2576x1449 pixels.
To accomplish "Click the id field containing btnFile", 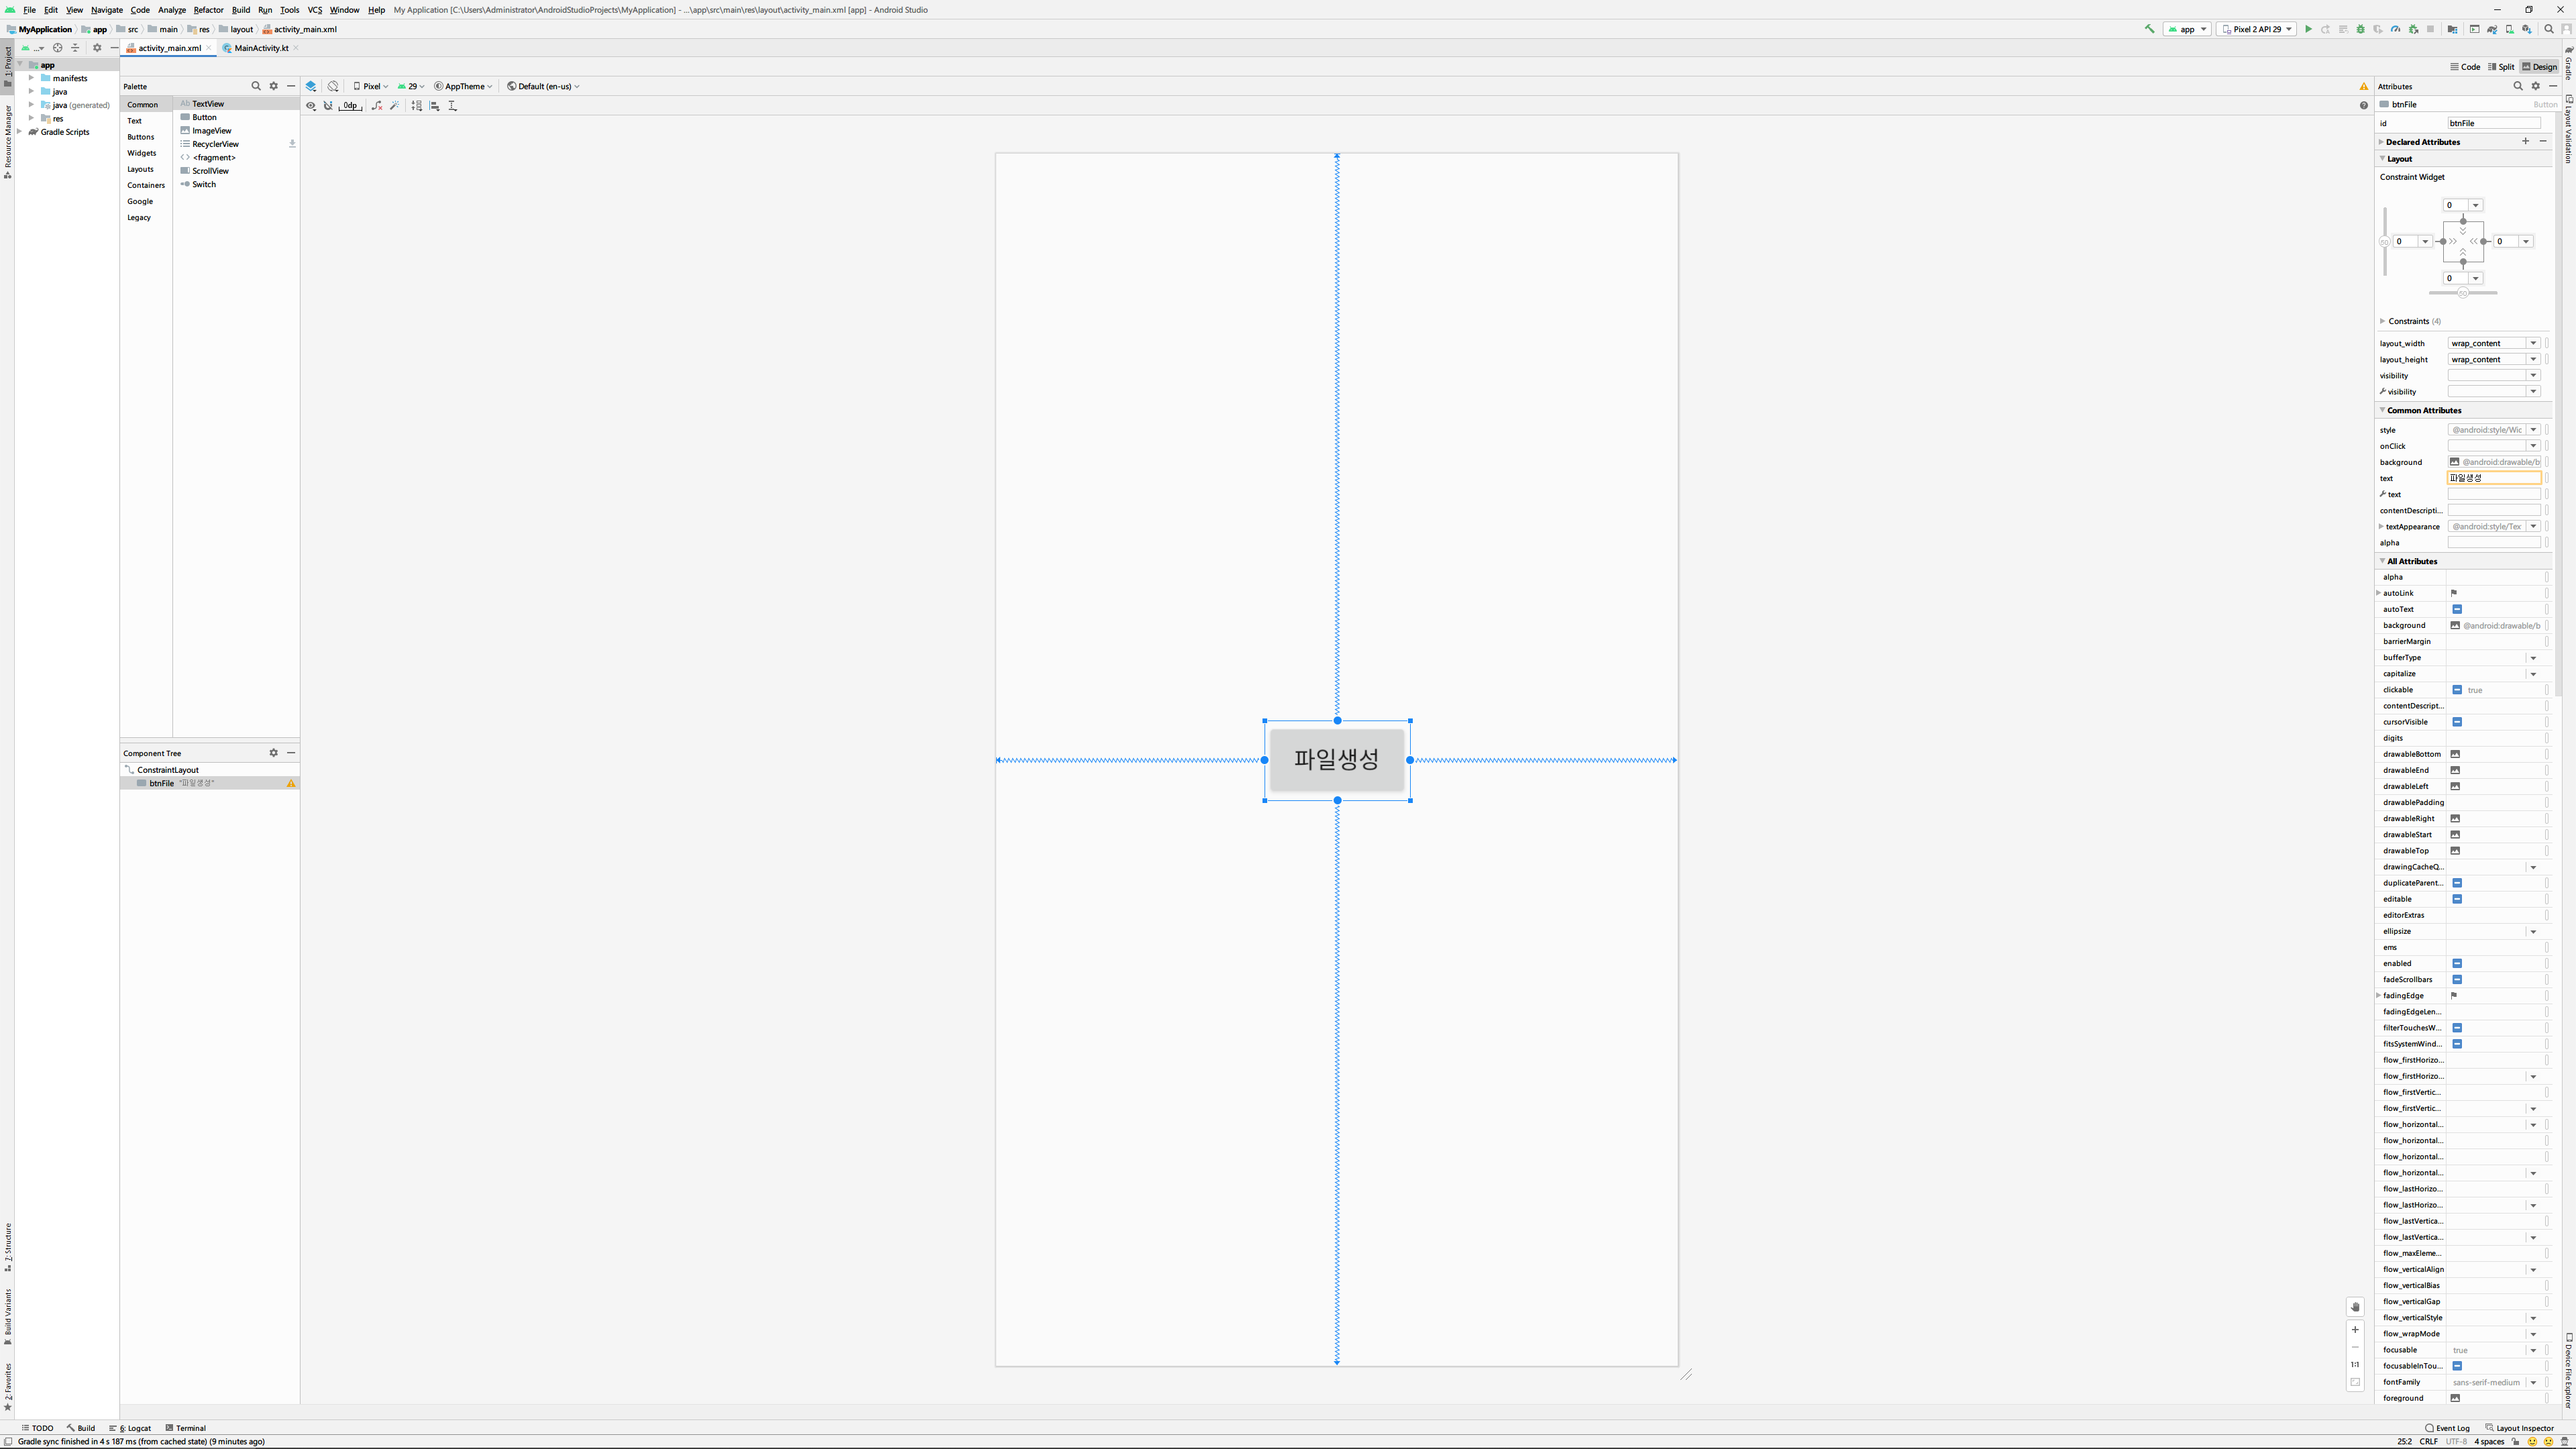I will point(2493,123).
